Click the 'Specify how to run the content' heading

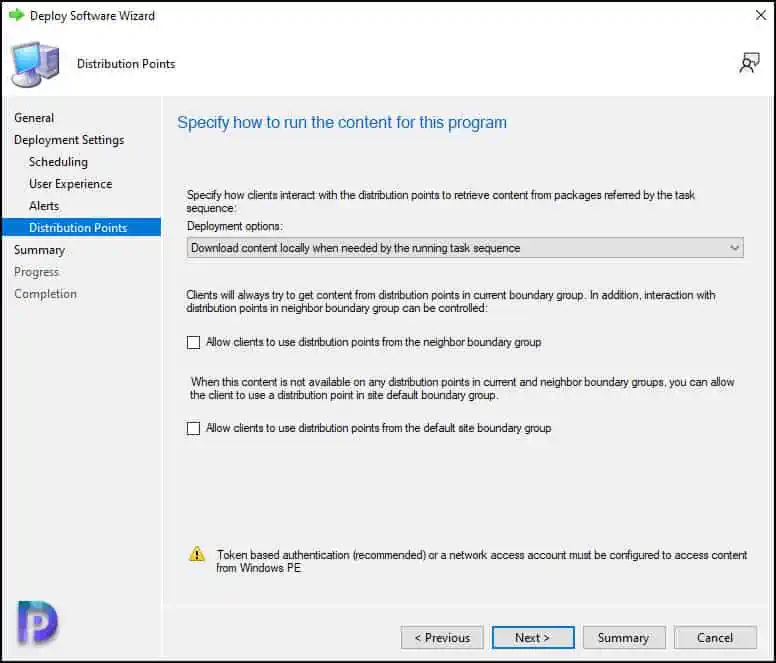pos(342,122)
